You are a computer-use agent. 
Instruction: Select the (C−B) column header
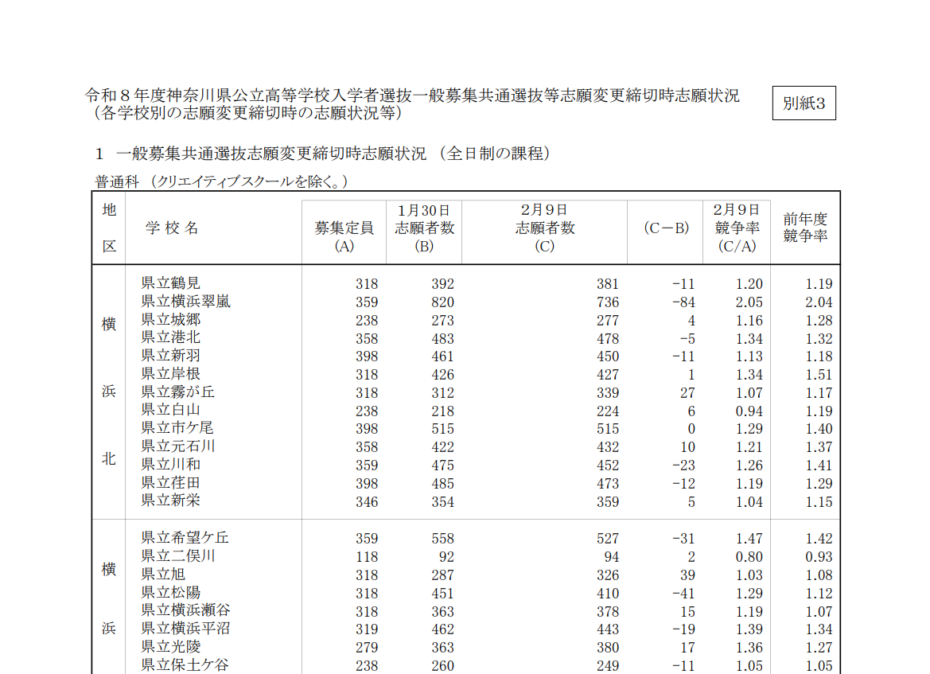tap(665, 228)
